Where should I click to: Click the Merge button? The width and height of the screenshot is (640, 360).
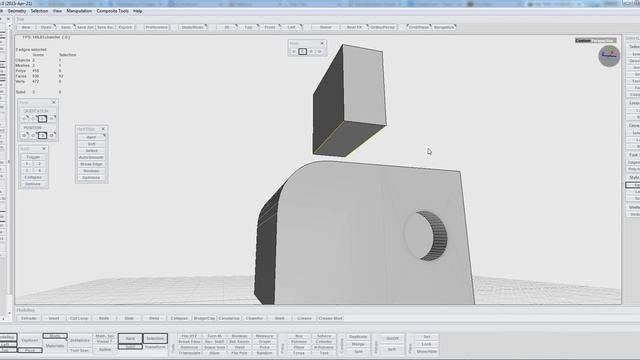pyautogui.click(x=358, y=344)
